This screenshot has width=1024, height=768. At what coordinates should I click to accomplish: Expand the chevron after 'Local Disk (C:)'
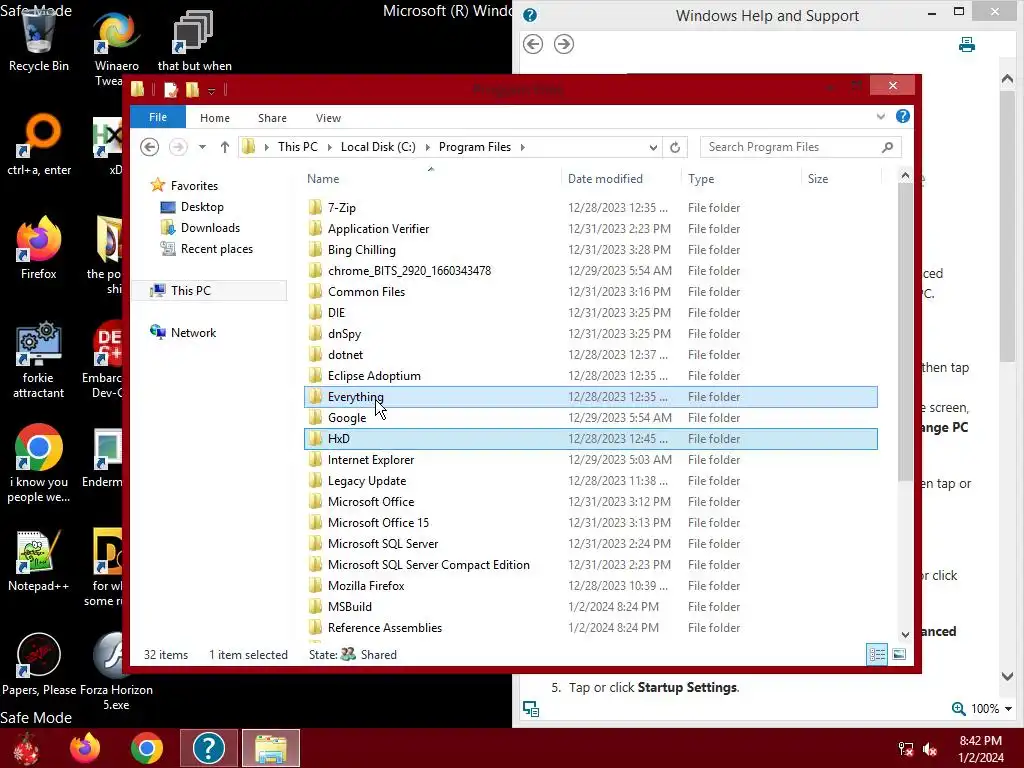pos(427,147)
